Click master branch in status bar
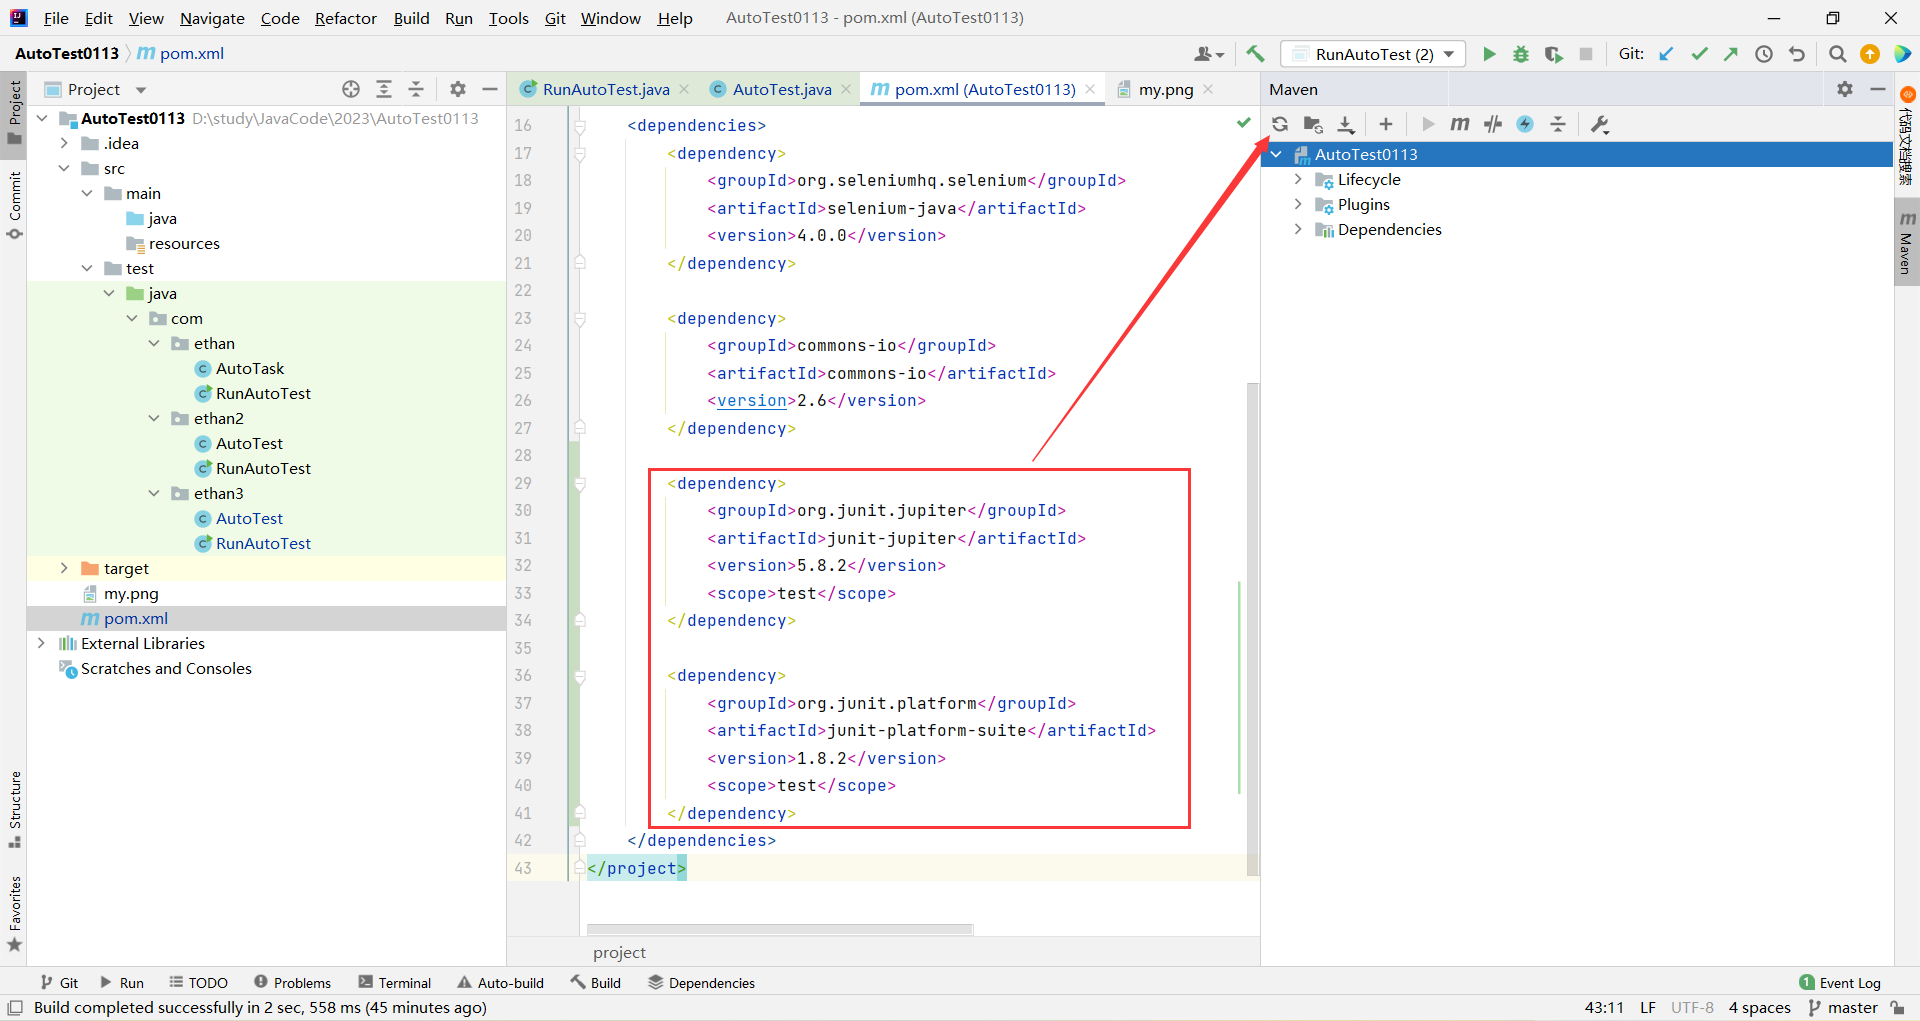The image size is (1920, 1021). [x=1843, y=1008]
